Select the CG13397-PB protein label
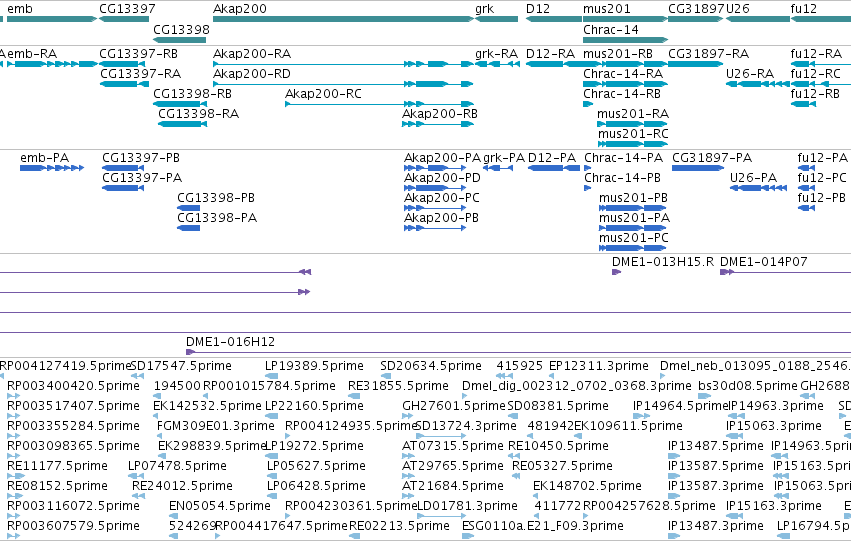 click(x=141, y=158)
